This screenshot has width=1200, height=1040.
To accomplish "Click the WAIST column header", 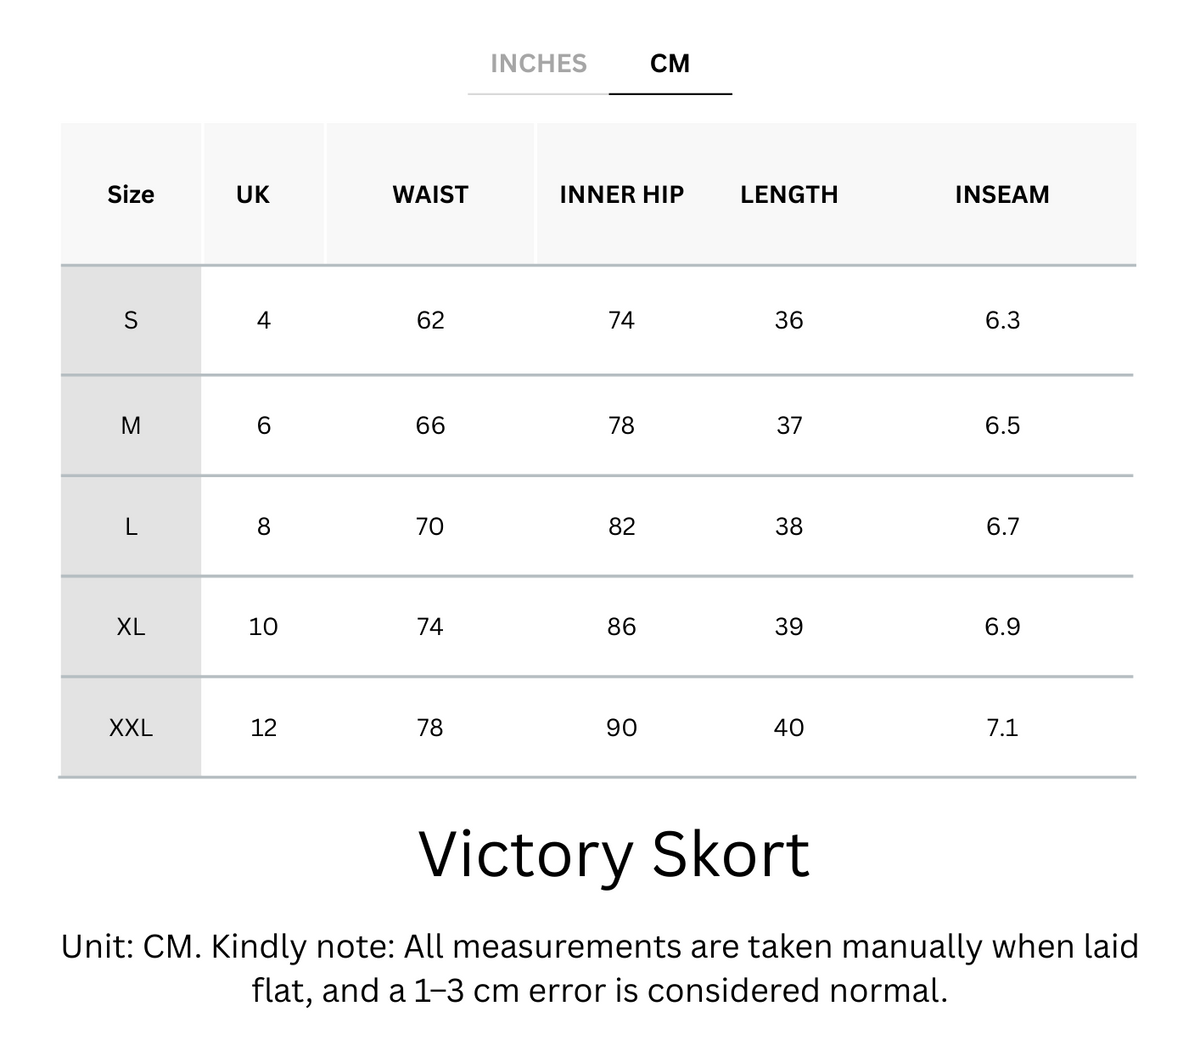I will click(430, 194).
